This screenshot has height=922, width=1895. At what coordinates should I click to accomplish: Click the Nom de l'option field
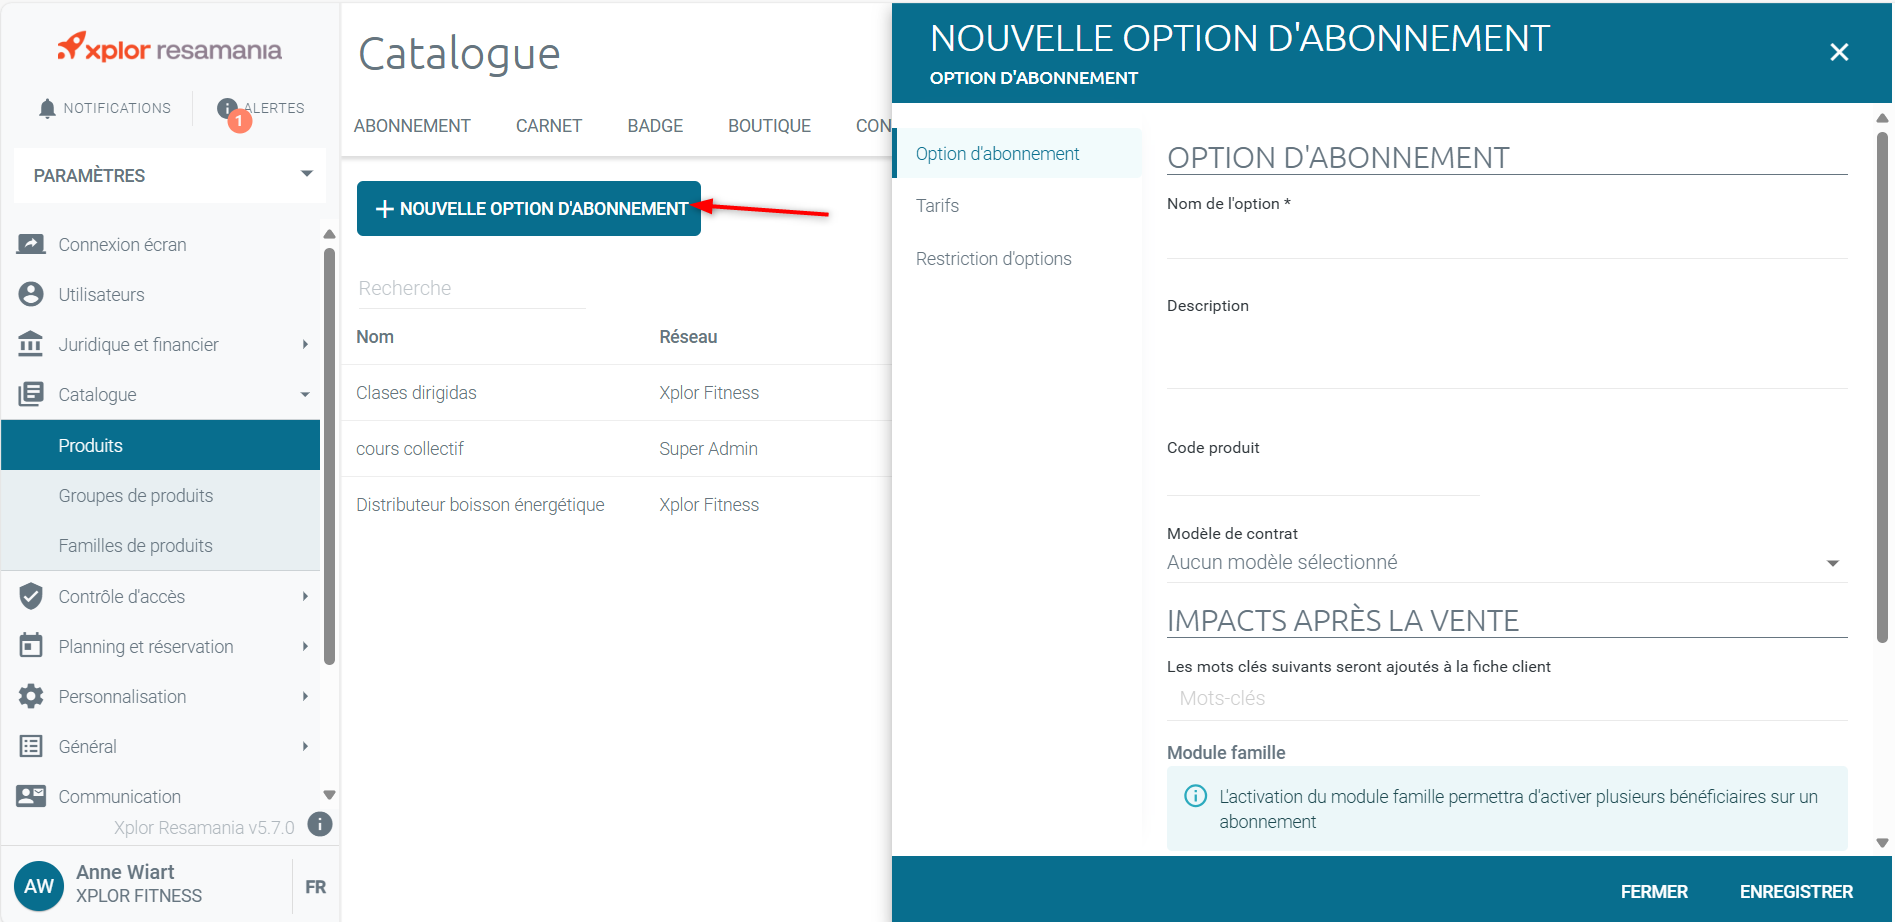(1505, 239)
